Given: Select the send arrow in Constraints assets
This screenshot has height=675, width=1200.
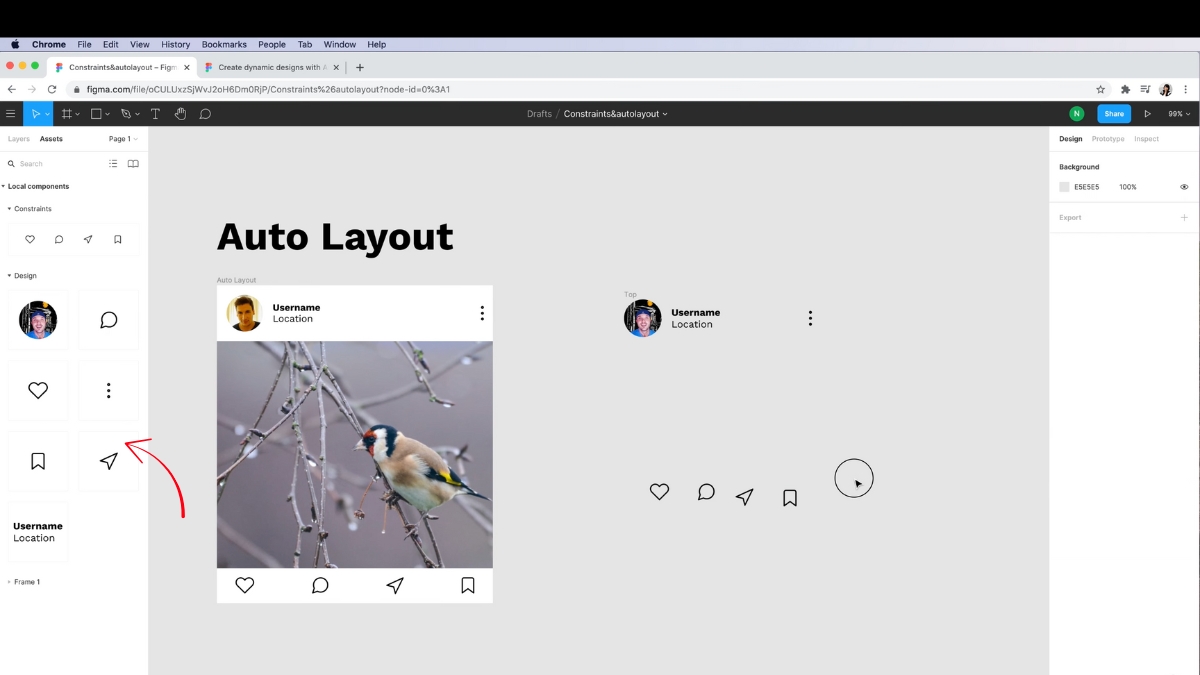Looking at the screenshot, I should coord(88,240).
